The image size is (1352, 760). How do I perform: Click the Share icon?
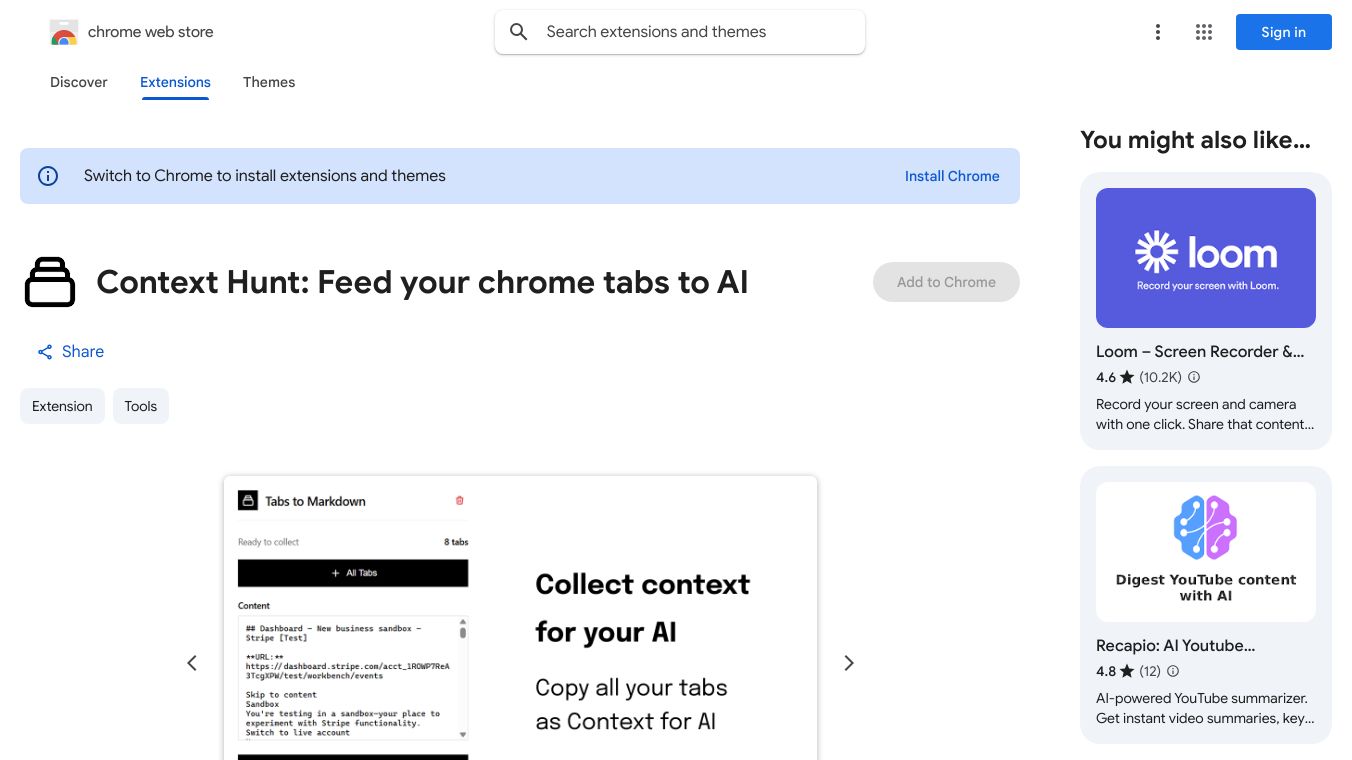[45, 352]
